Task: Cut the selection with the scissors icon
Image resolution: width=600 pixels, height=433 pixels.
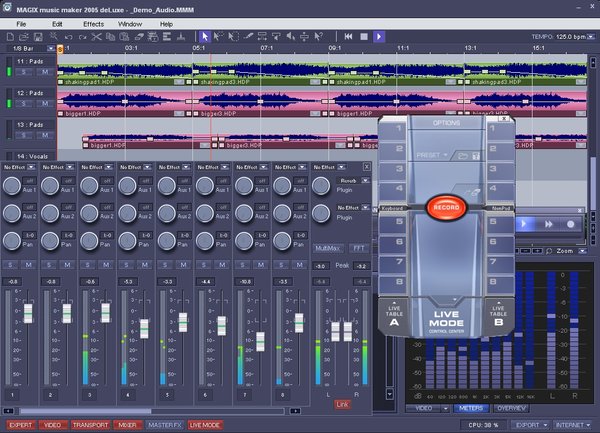Action: click(96, 37)
